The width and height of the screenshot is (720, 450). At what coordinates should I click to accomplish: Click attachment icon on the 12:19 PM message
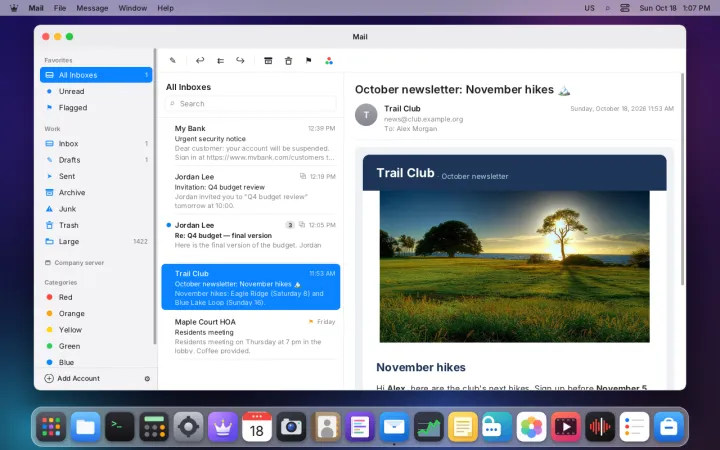pyautogui.click(x=303, y=176)
